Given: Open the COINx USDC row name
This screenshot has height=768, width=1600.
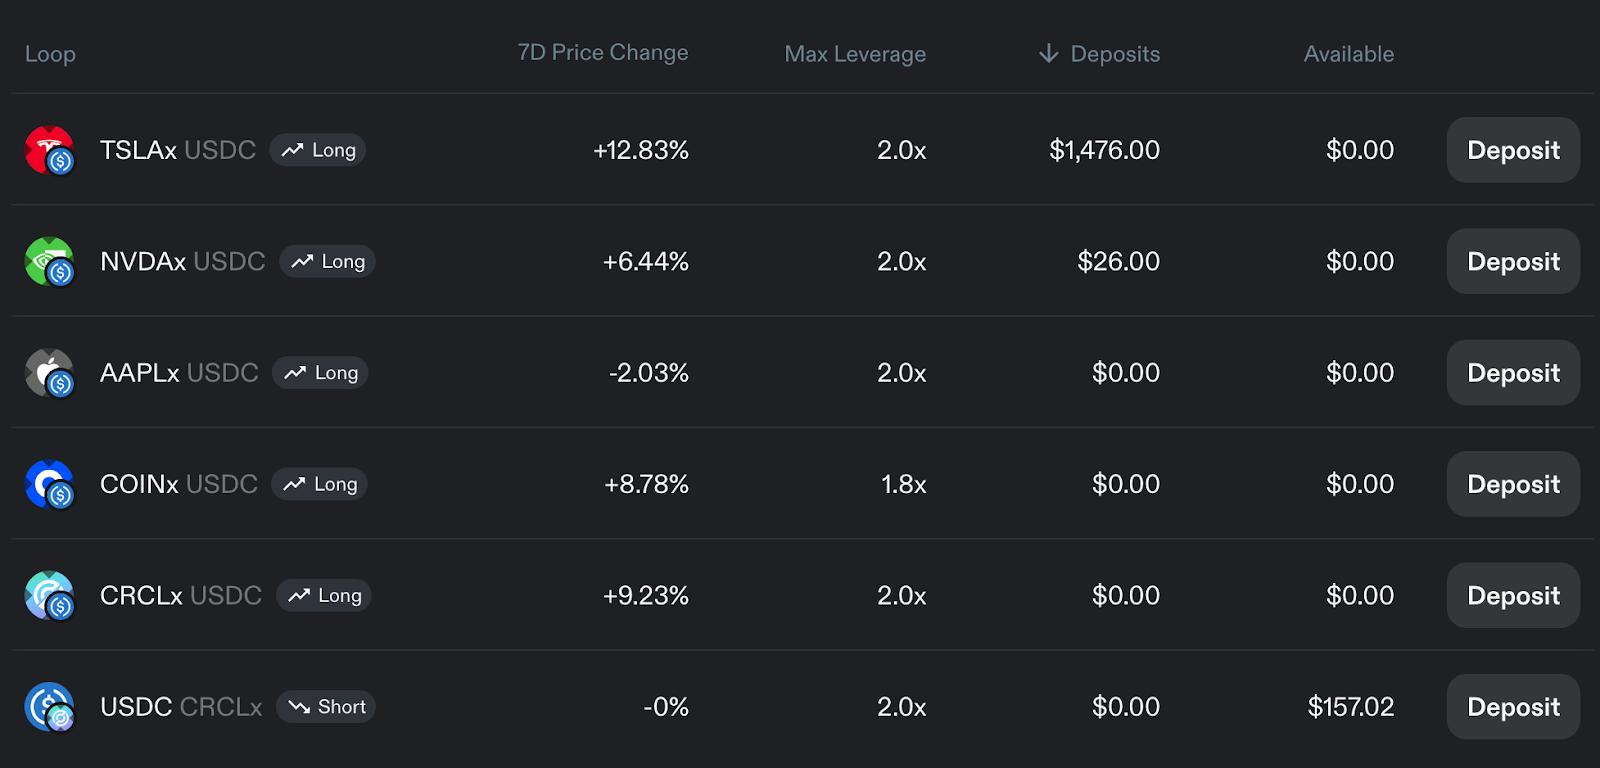Looking at the screenshot, I should click(x=179, y=484).
